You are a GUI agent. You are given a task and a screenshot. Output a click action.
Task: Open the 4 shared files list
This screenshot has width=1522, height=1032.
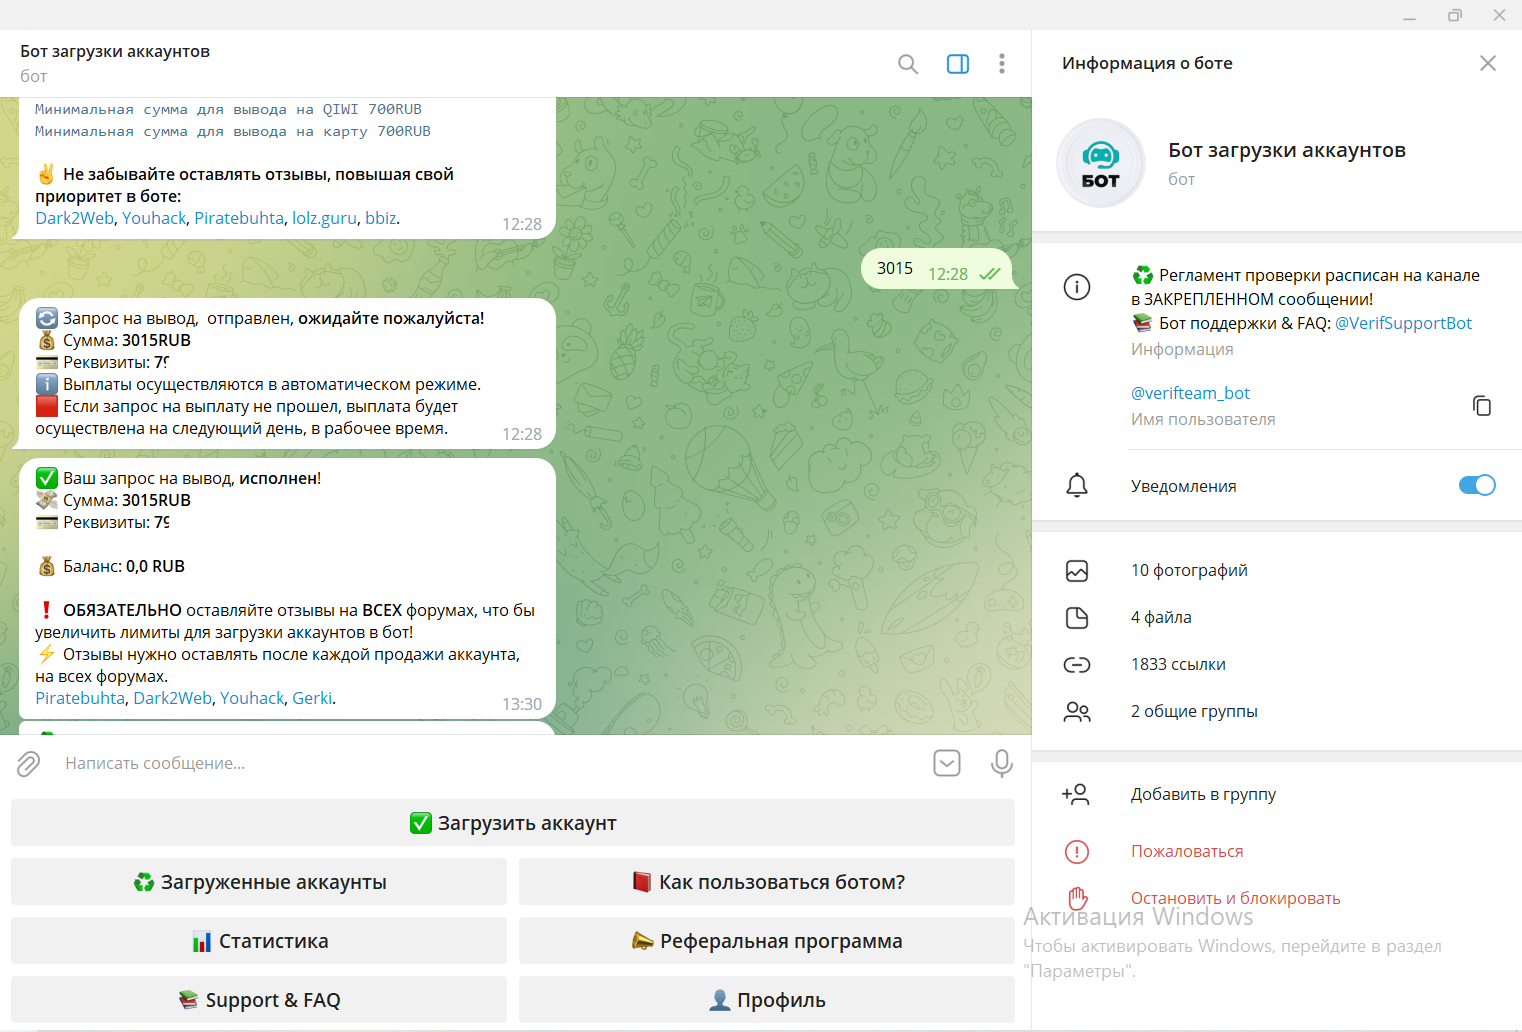coord(1161,617)
